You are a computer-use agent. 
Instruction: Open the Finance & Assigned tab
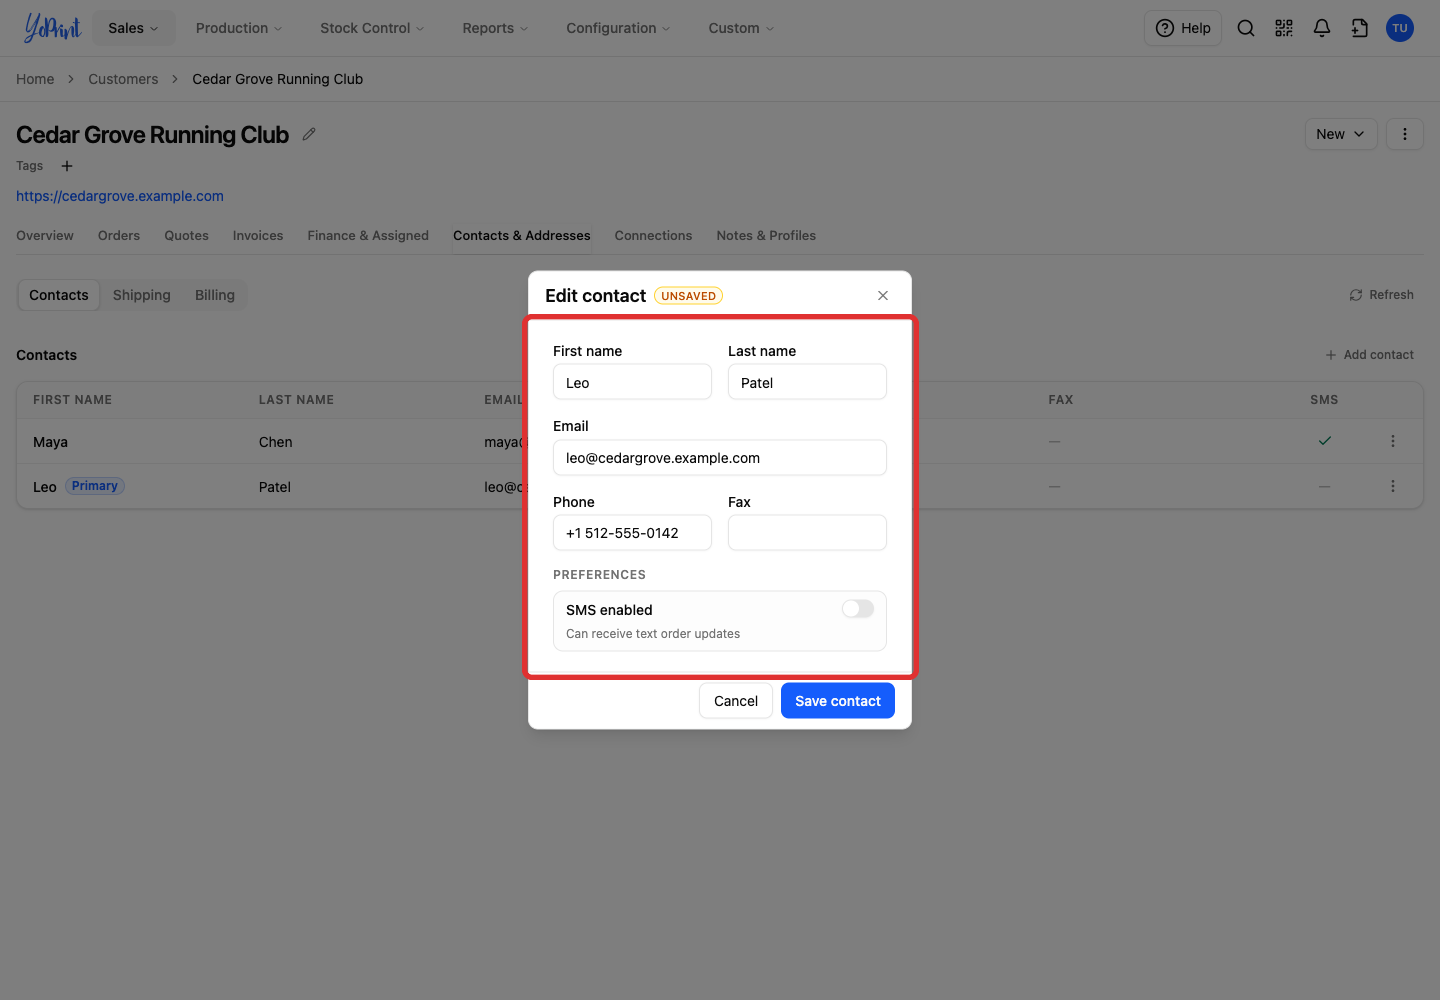coord(368,236)
